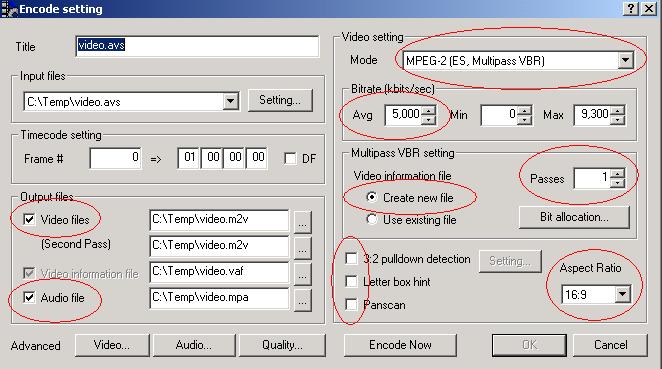Decrease Max bitrate with down arrow
Screen dimensions: 662x369
point(617,120)
